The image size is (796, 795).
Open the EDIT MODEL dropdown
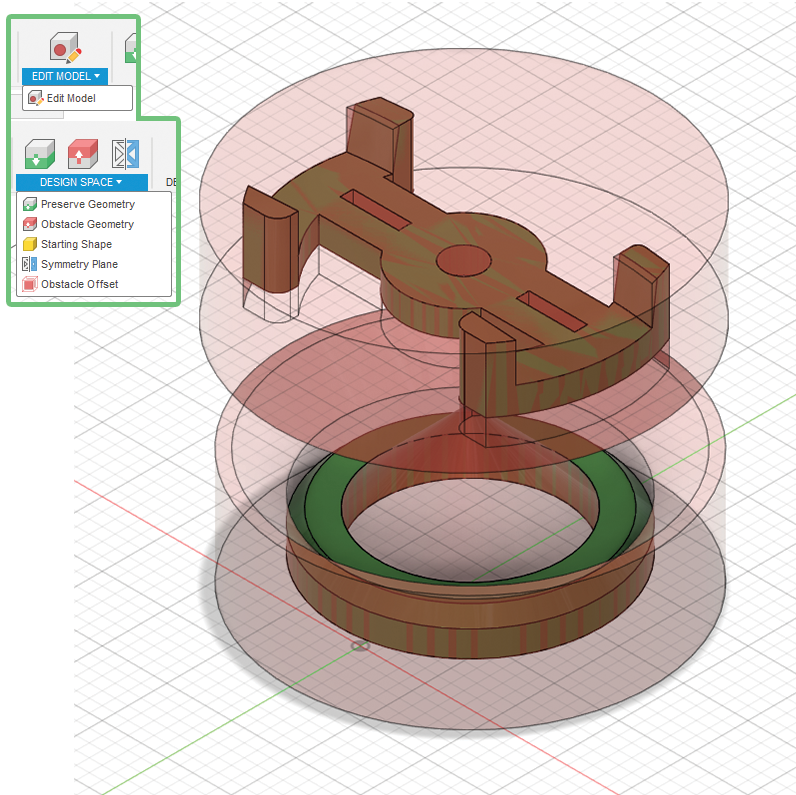point(65,76)
